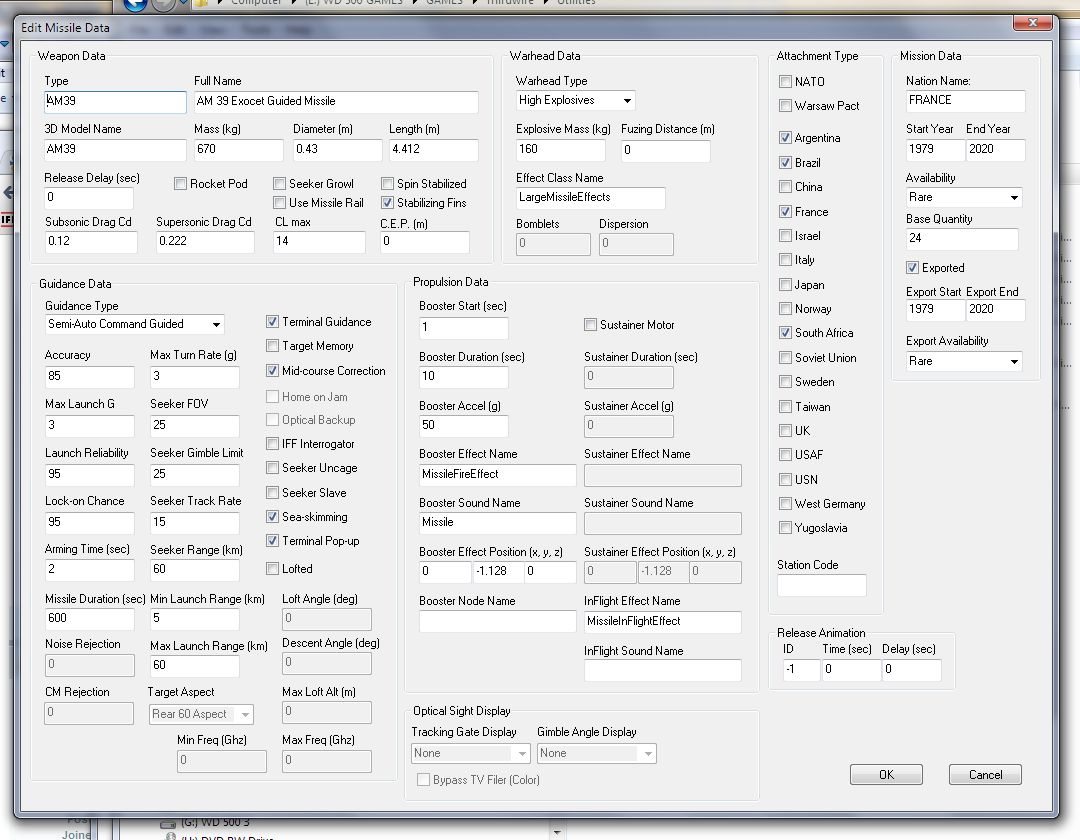Click the Export End year field
Image resolution: width=1080 pixels, height=840 pixels.
(x=995, y=310)
